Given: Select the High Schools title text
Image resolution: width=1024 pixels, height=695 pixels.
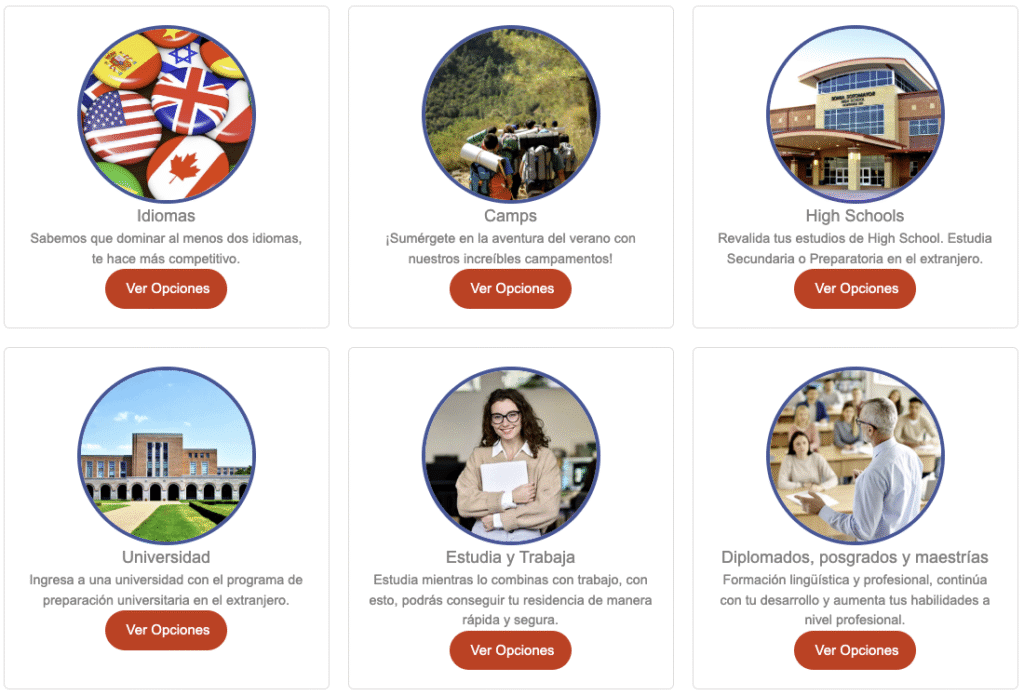Looking at the screenshot, I should pyautogui.click(x=855, y=216).
